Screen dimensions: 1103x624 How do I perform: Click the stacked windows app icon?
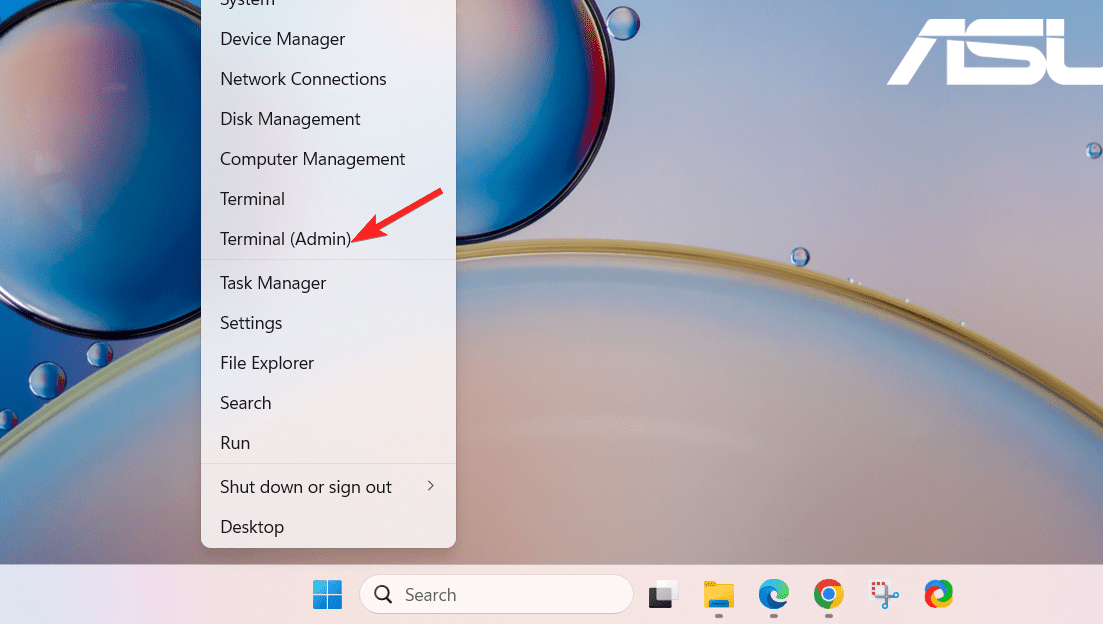point(663,594)
